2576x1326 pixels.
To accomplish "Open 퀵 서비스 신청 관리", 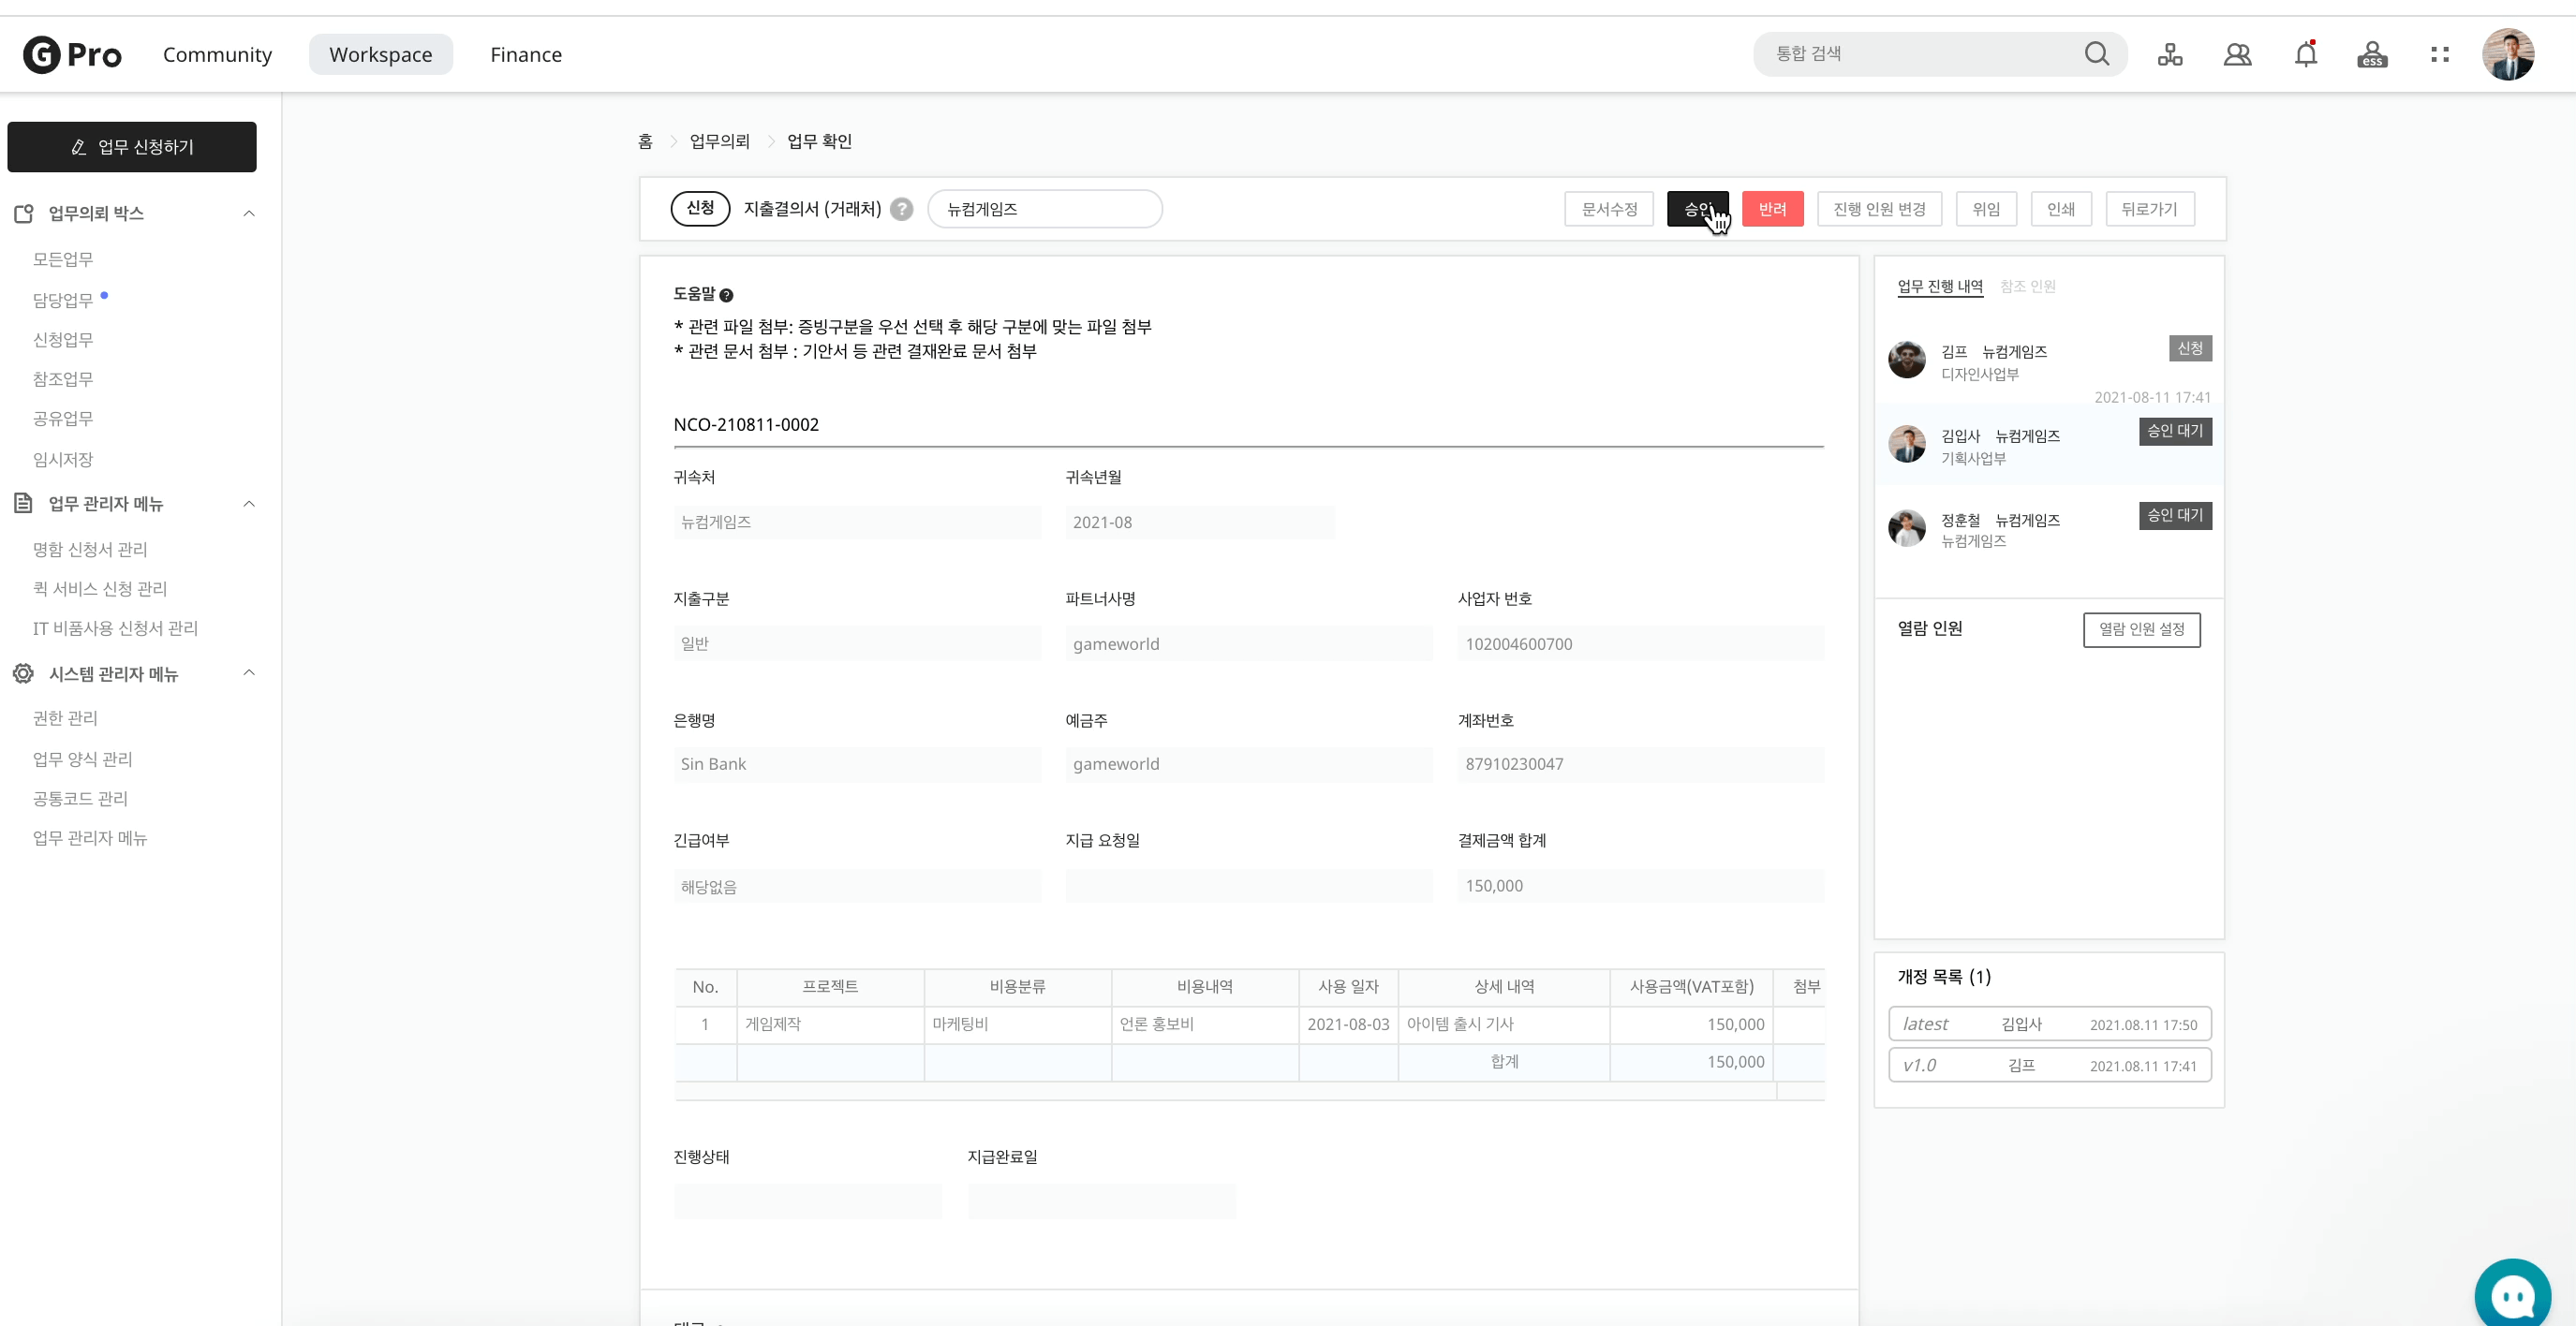I will point(99,588).
